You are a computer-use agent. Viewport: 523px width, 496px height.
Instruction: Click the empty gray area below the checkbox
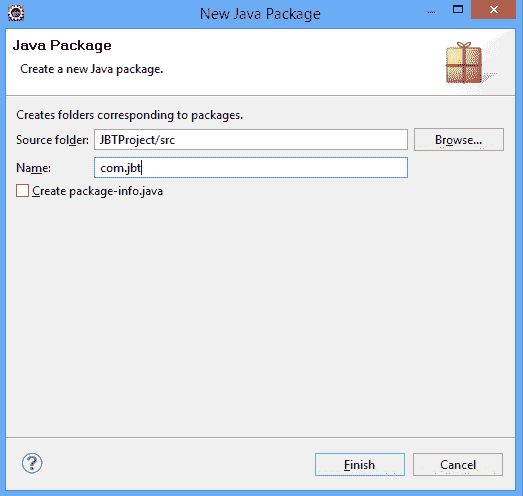[x=260, y=317]
